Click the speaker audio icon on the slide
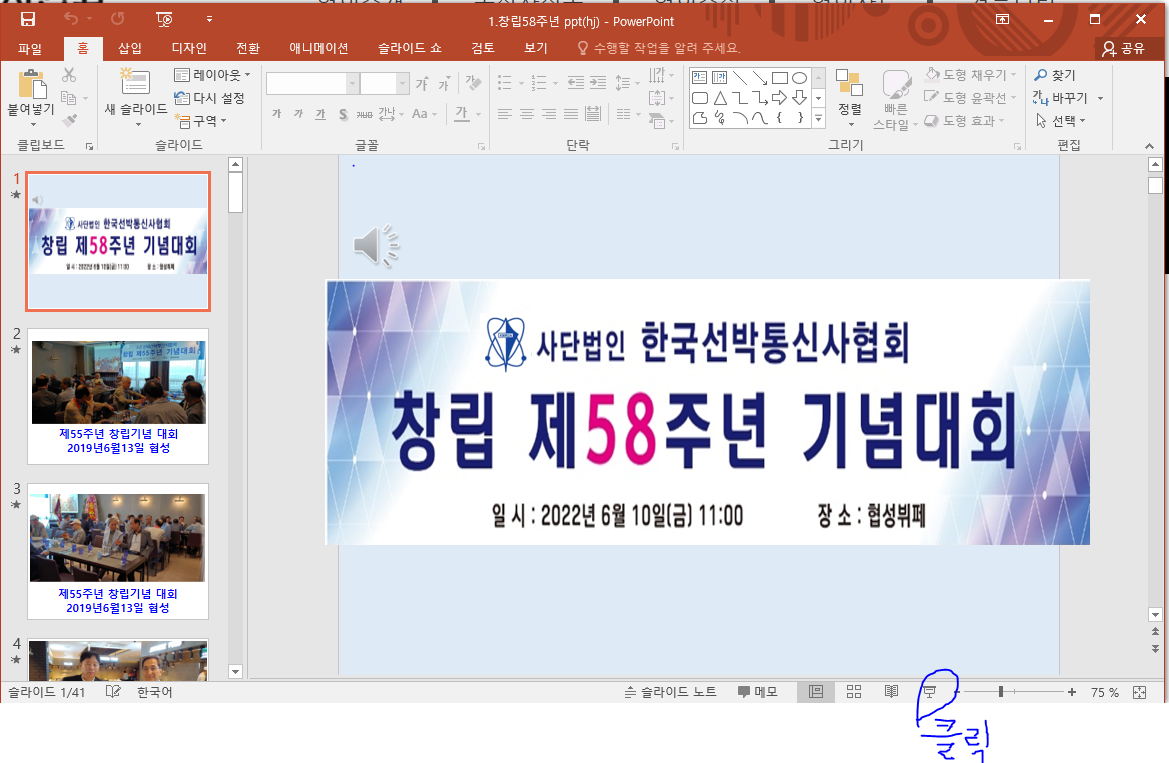 pos(376,245)
